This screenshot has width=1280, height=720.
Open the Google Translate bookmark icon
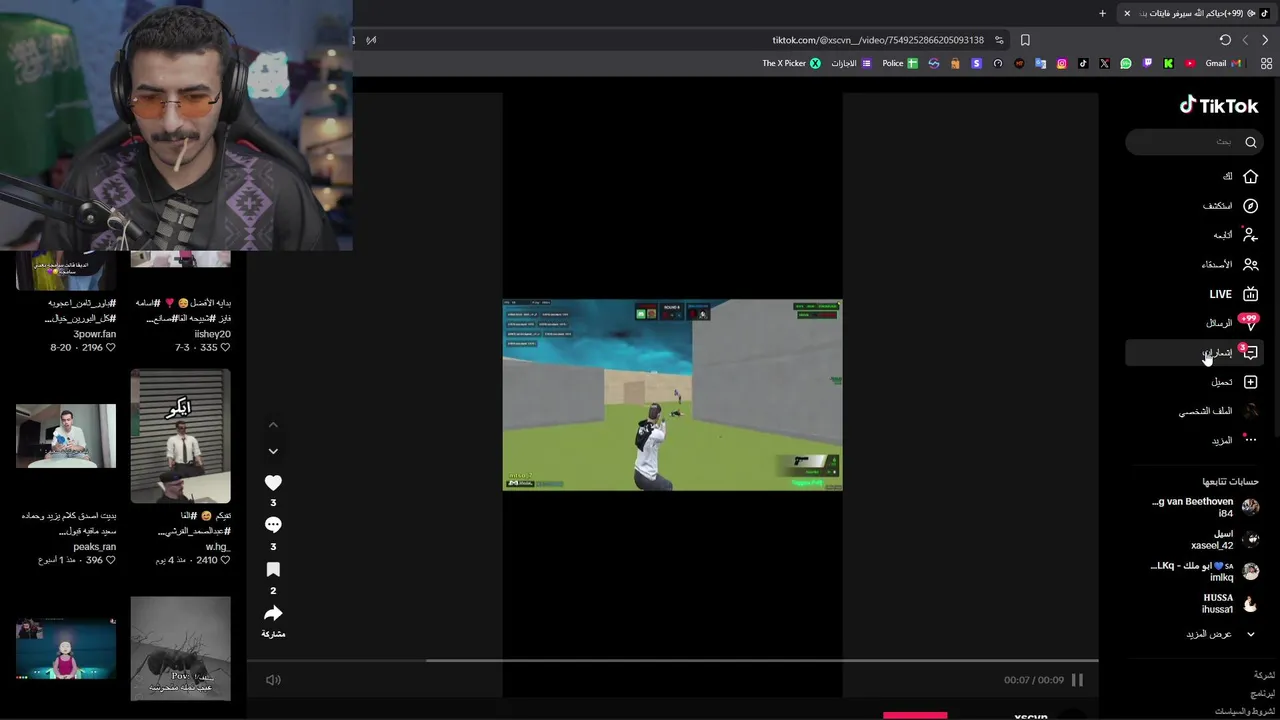coord(1040,63)
